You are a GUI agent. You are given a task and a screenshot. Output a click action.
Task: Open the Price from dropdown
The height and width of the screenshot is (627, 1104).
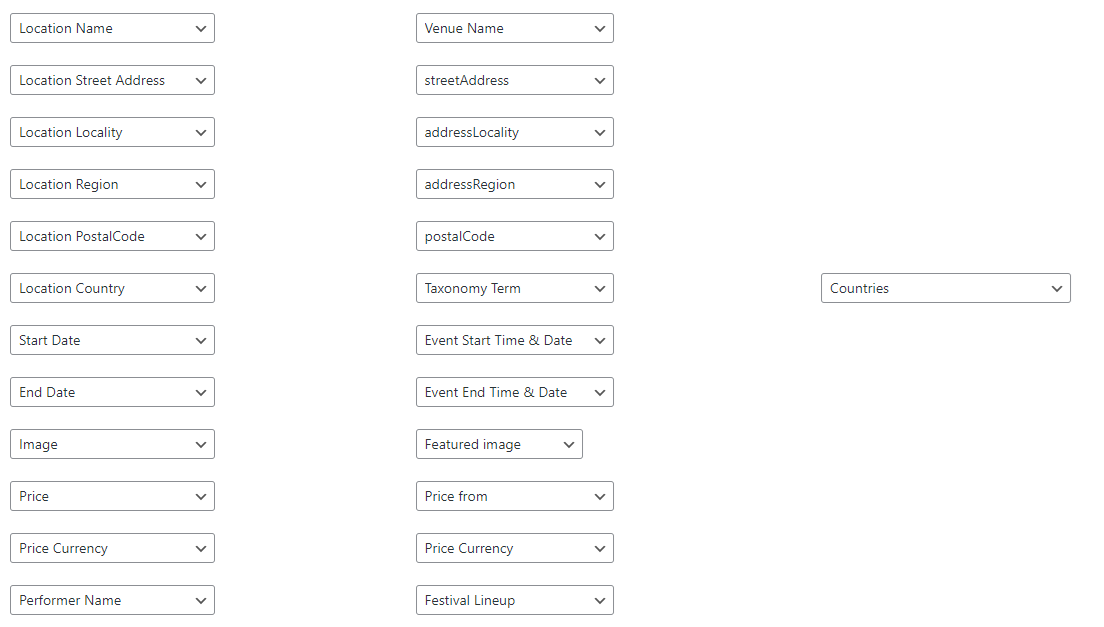[x=515, y=497]
